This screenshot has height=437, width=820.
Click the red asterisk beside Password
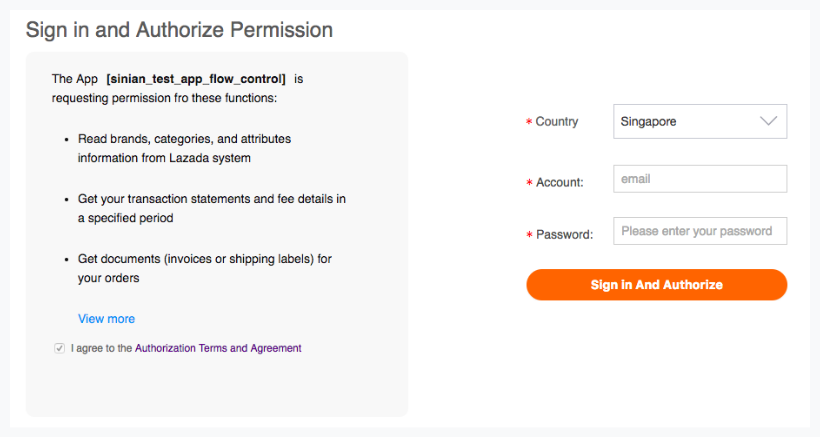click(x=529, y=235)
